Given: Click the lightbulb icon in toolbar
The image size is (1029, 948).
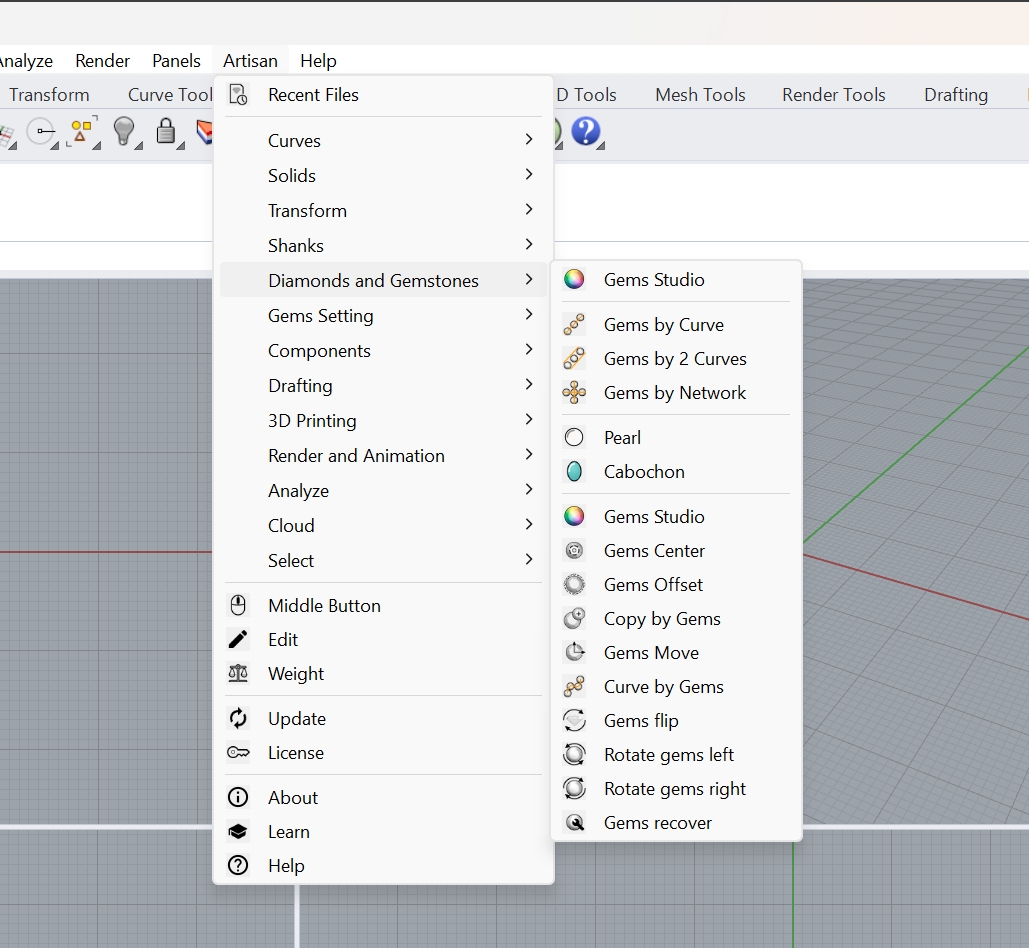Looking at the screenshot, I should tap(123, 131).
